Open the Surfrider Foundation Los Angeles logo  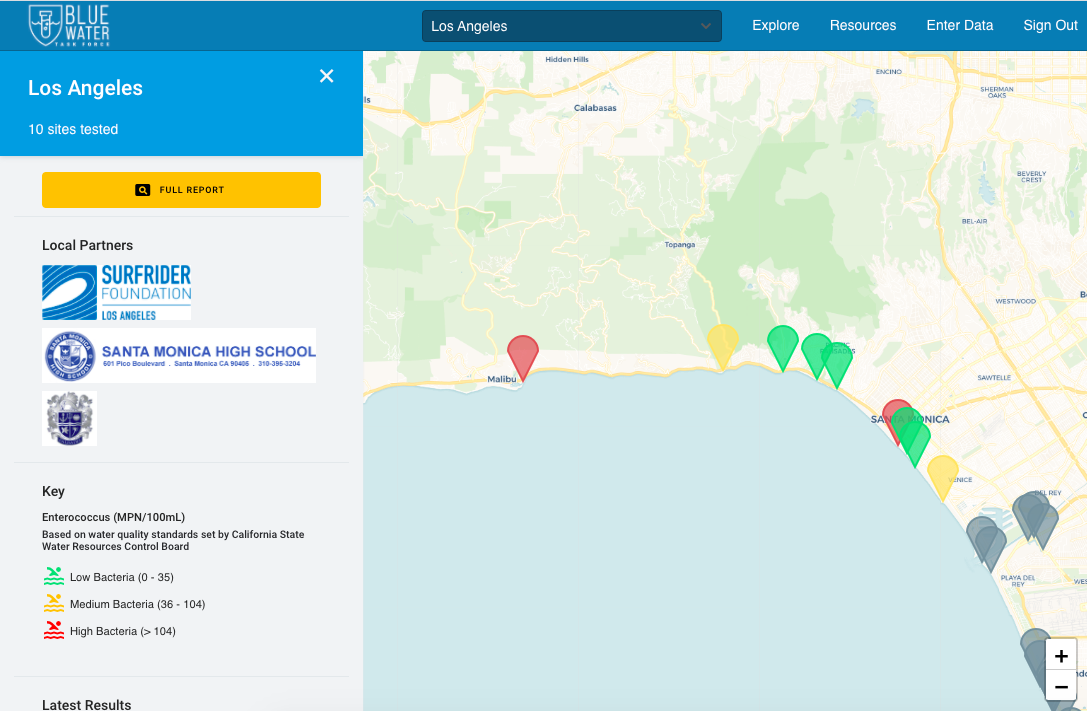click(x=116, y=292)
